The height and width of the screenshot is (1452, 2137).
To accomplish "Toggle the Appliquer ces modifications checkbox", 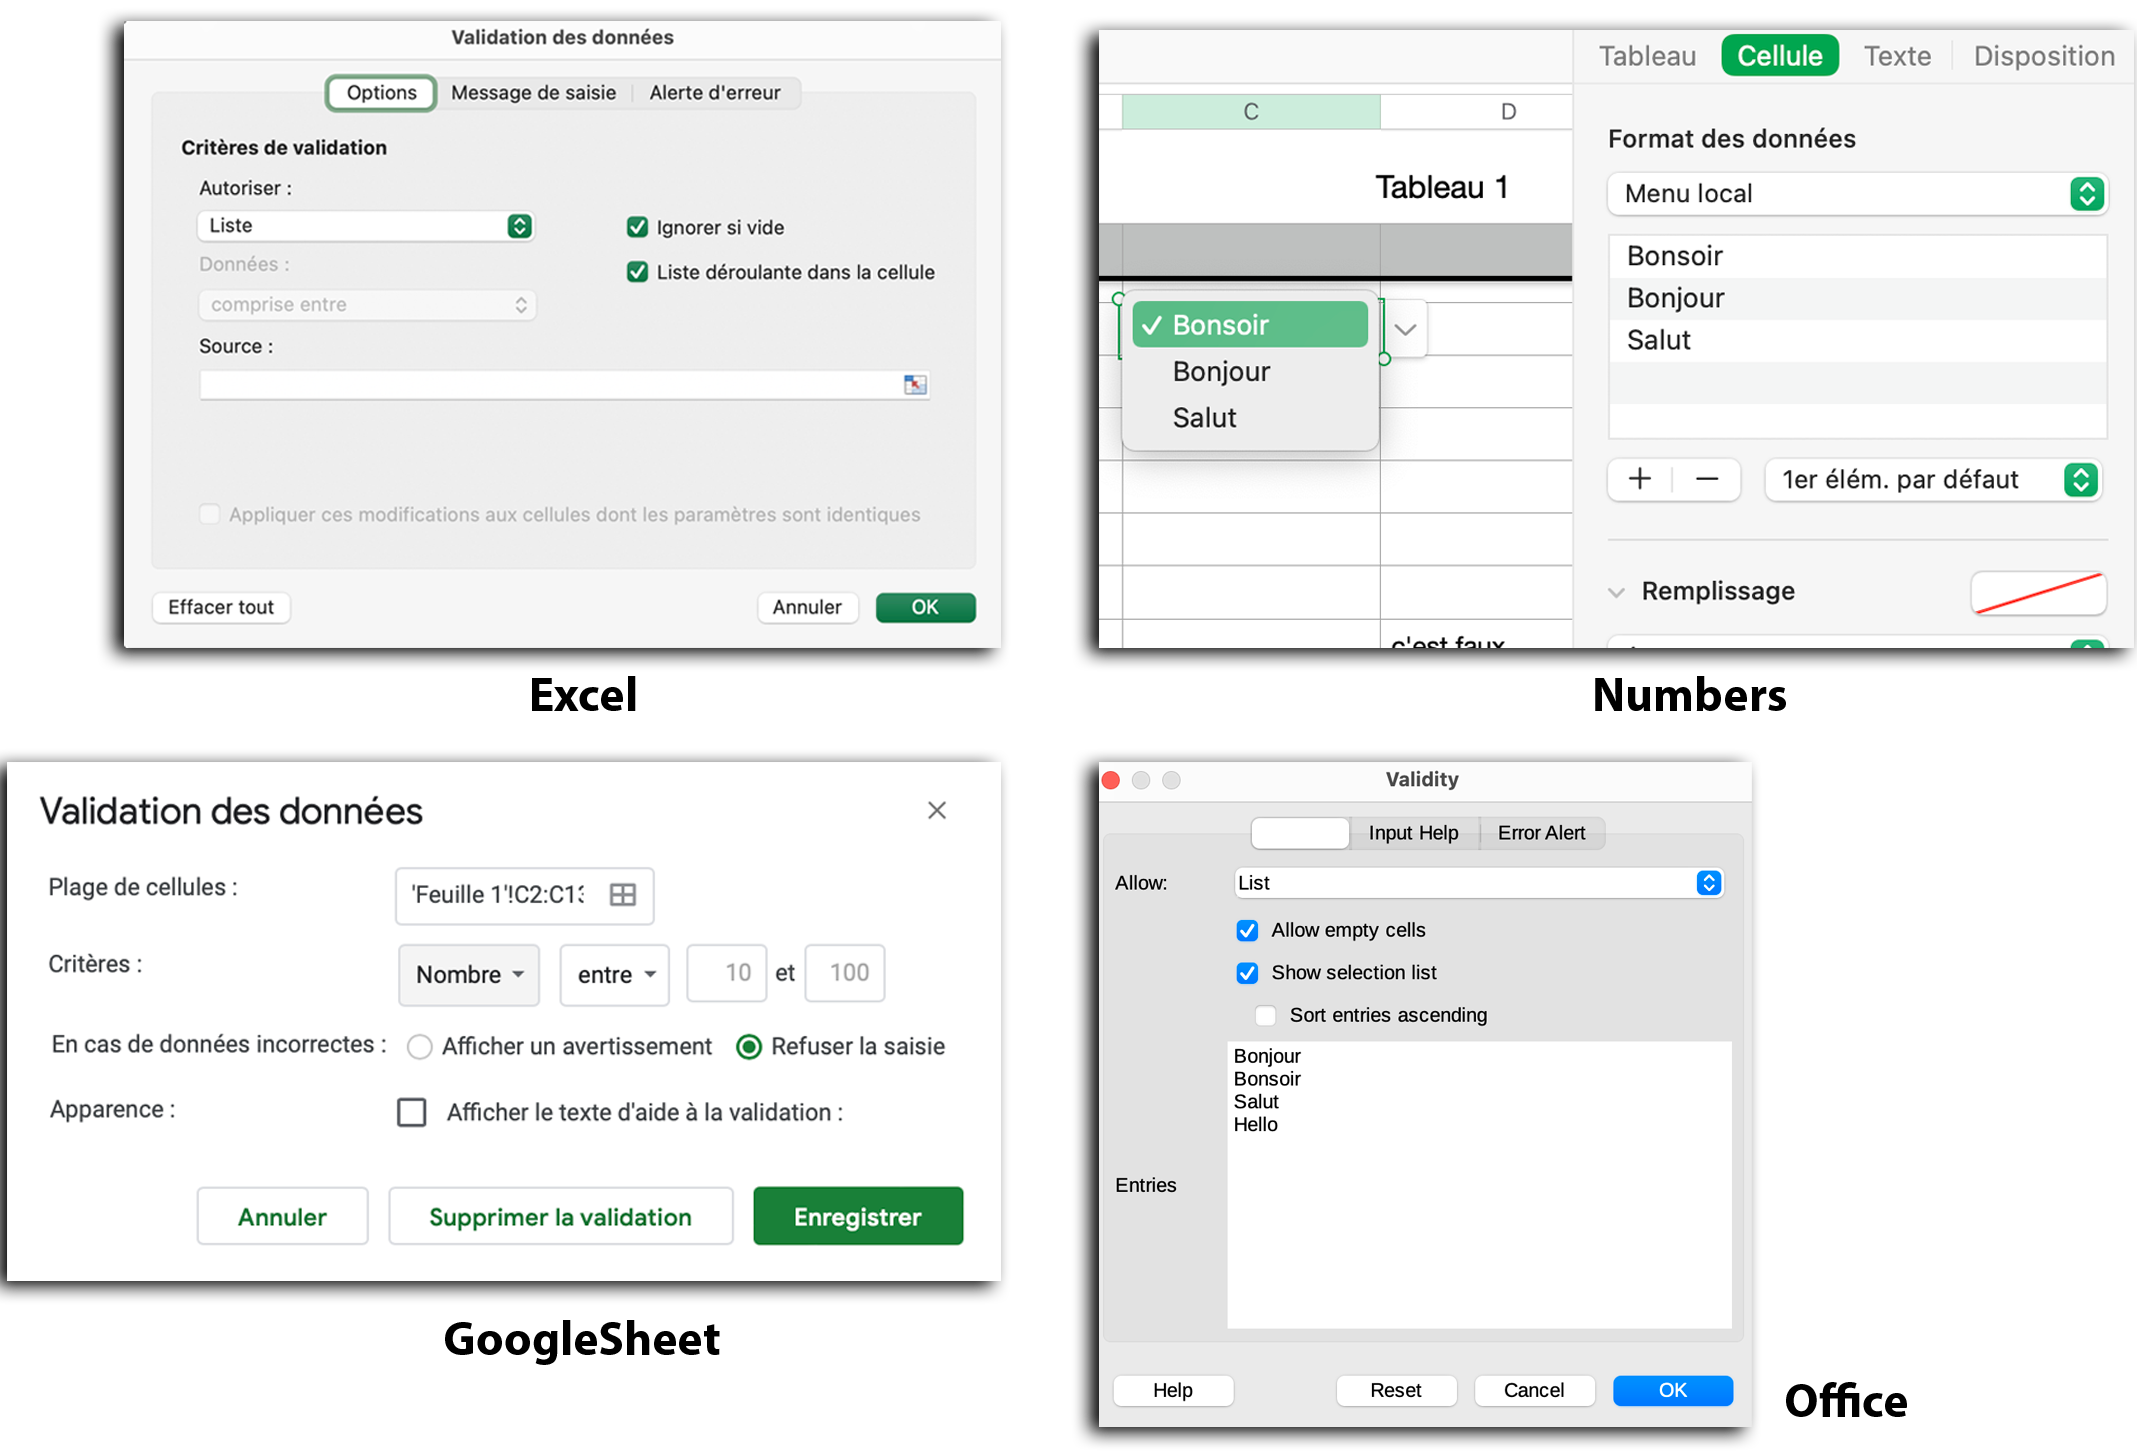I will point(209,514).
